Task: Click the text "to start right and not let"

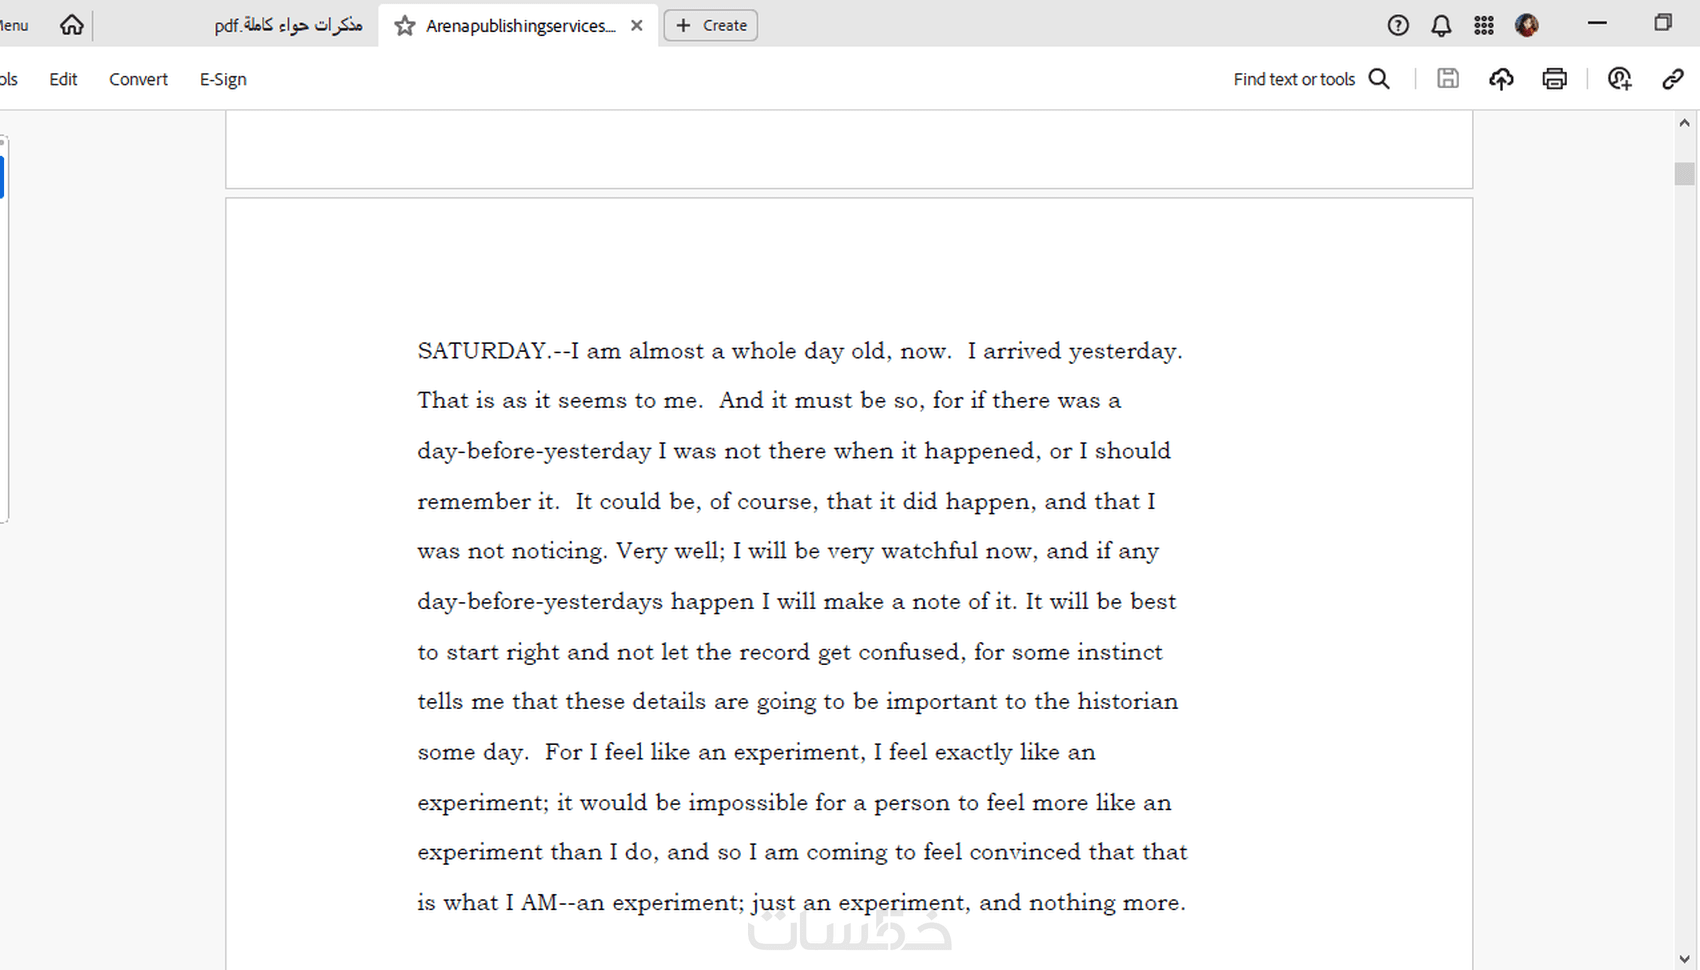Action: click(553, 652)
